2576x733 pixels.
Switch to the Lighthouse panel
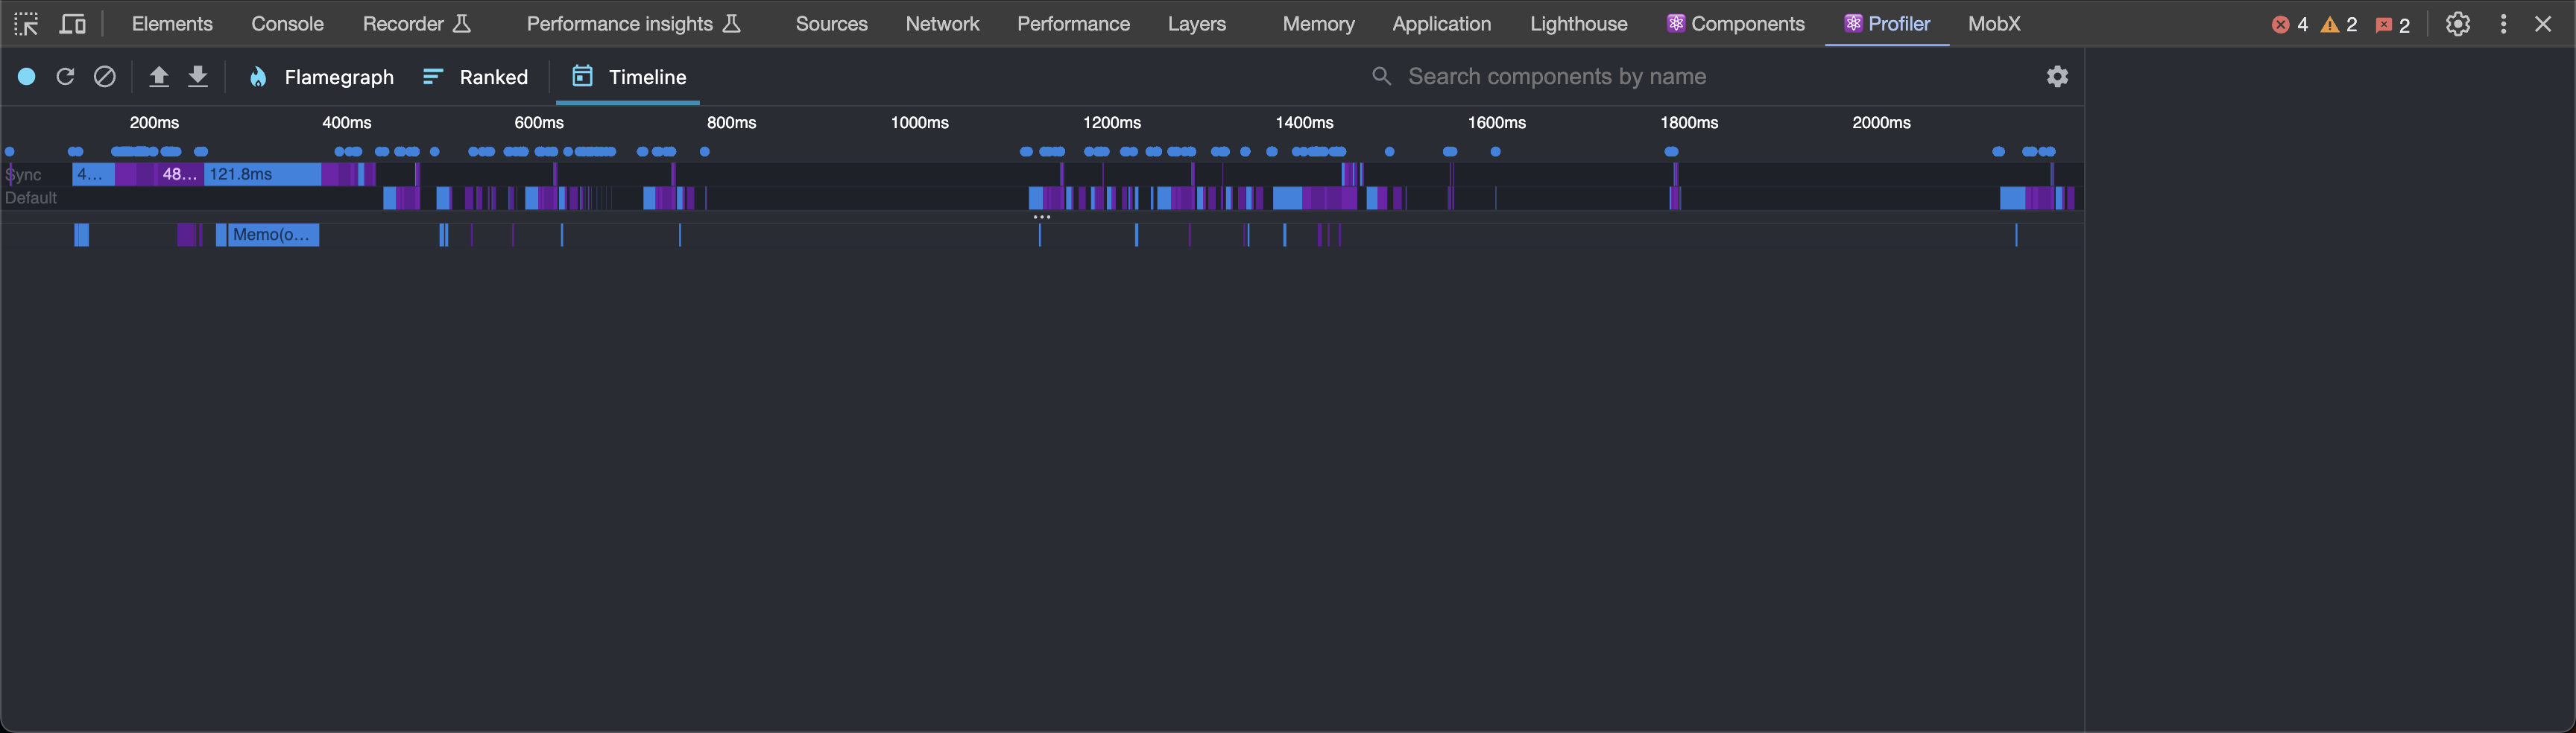(x=1578, y=23)
